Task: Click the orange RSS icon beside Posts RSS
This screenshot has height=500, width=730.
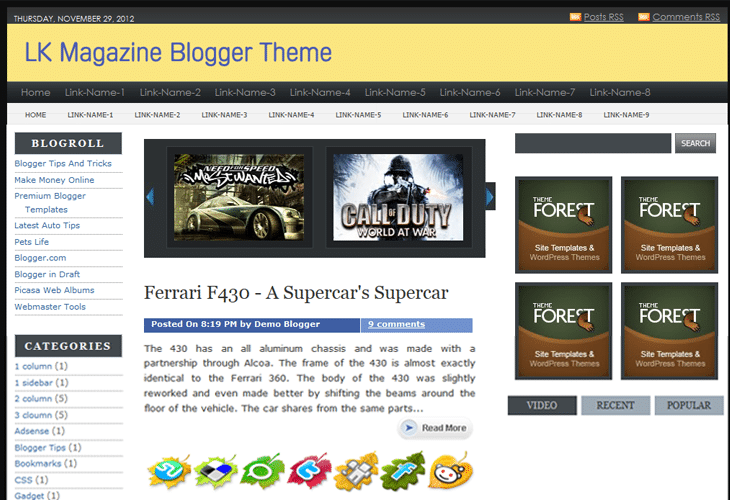Action: 575,17
